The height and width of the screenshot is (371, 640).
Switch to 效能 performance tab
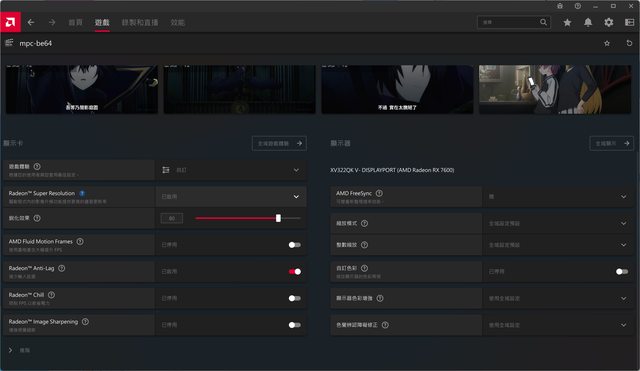coord(178,22)
